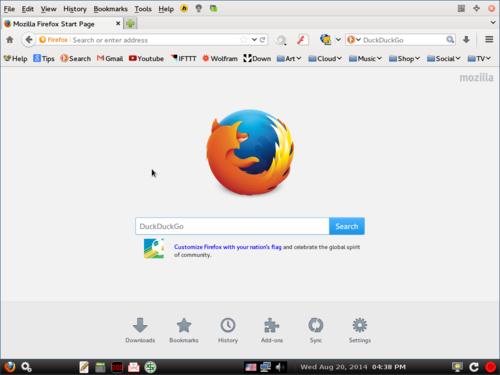Click the Downloads icon at the page bottom
Image resolution: width=500 pixels, height=375 pixels.
[x=140, y=325]
